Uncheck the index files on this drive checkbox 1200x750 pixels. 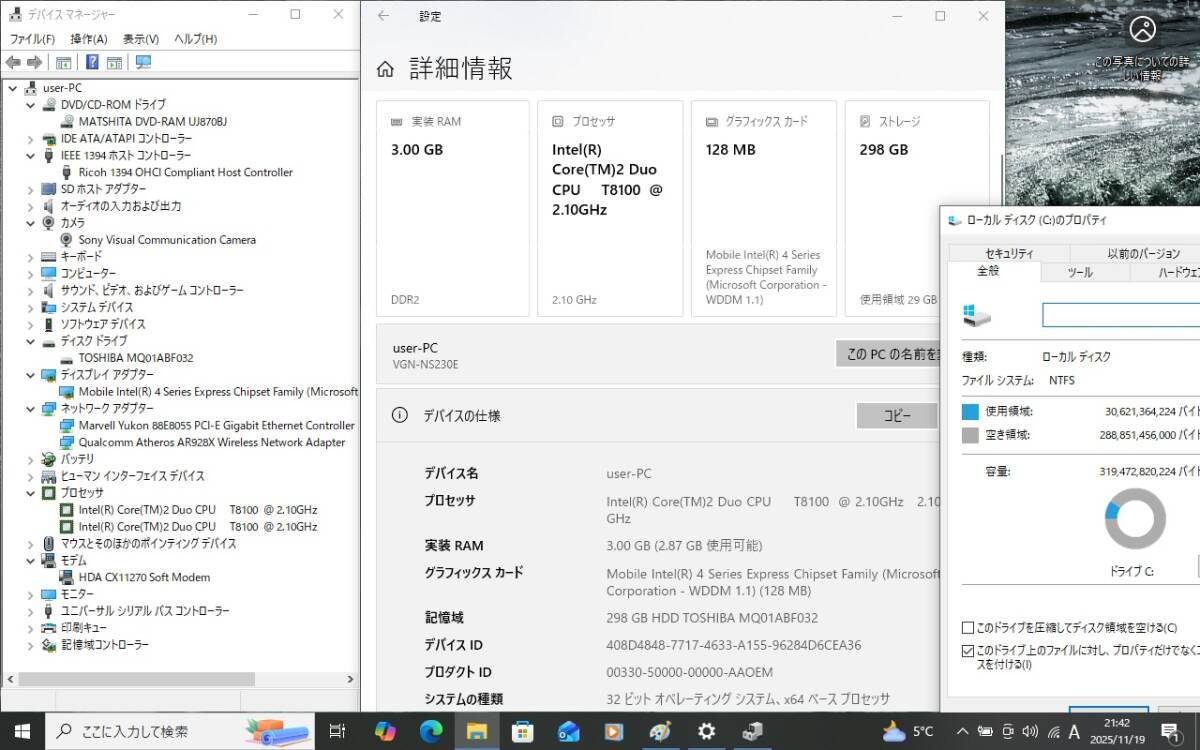pyautogui.click(x=967, y=650)
